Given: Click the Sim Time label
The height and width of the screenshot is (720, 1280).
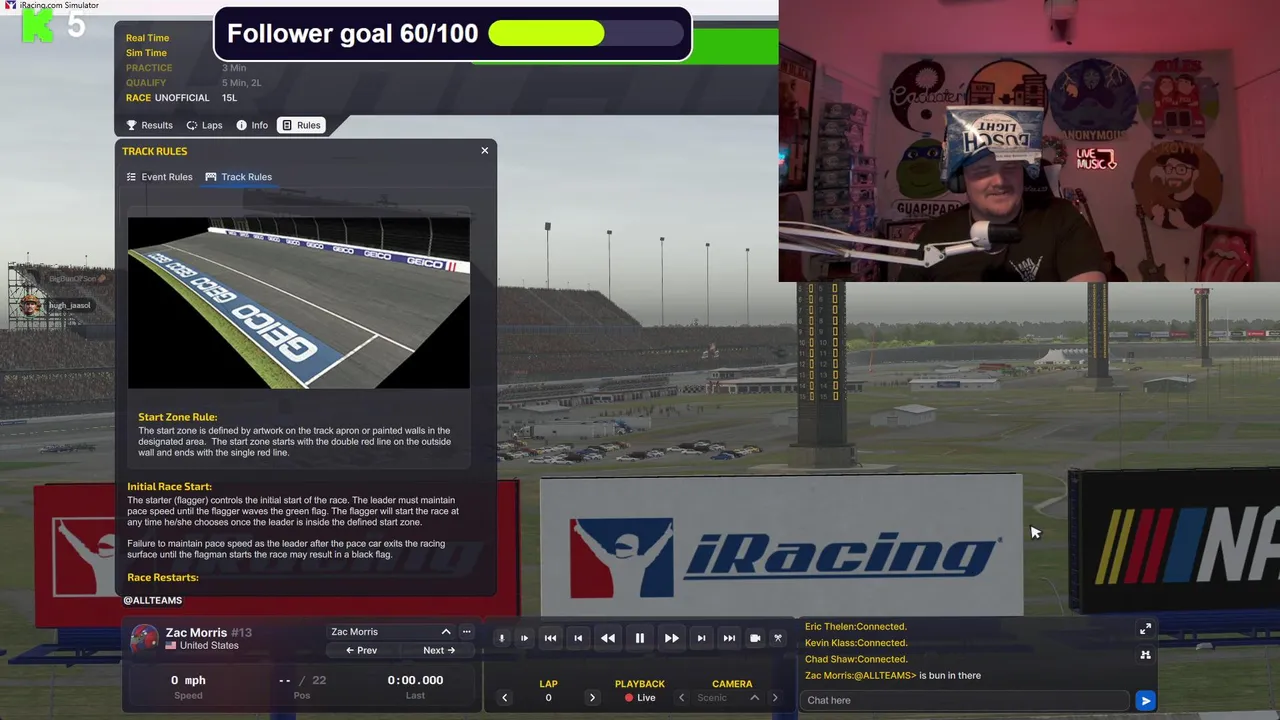Looking at the screenshot, I should tap(146, 53).
